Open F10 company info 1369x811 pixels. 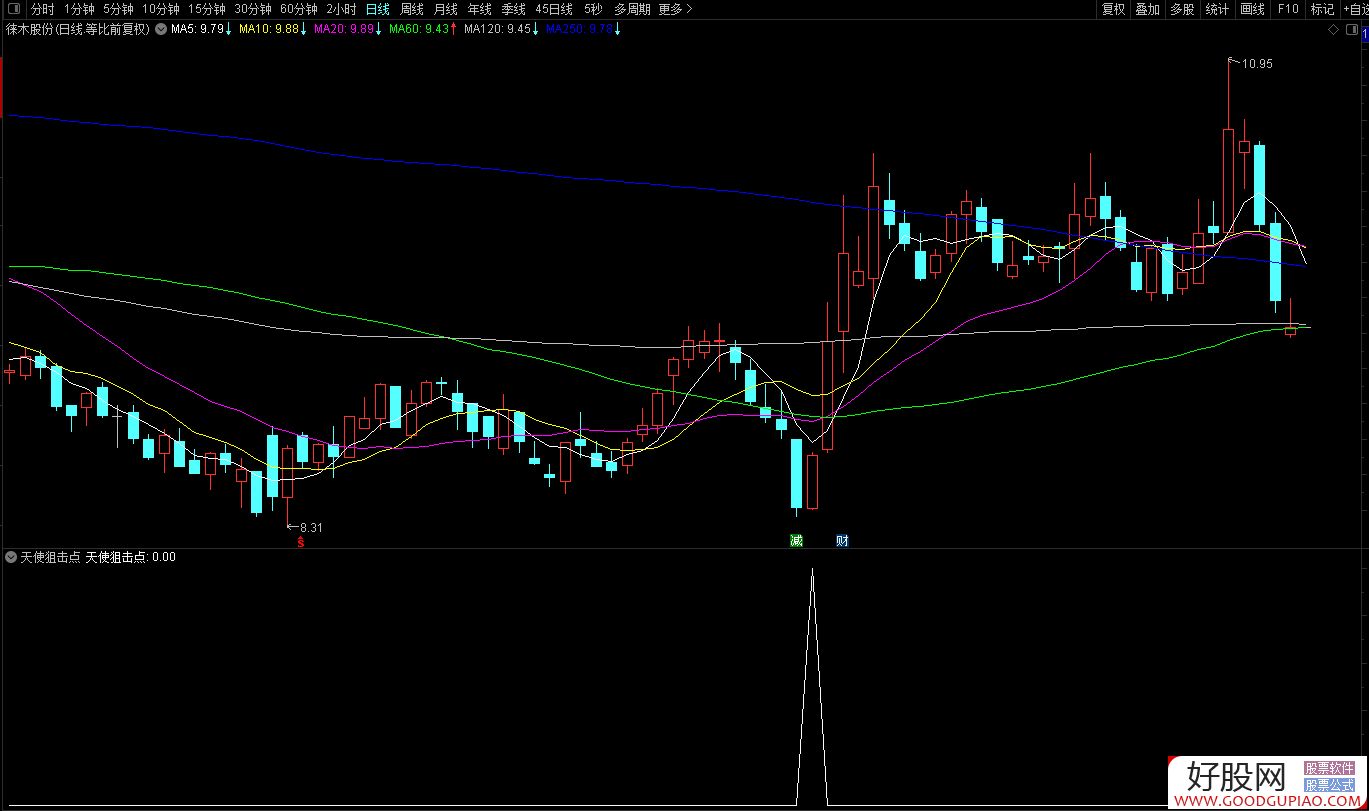tap(1288, 9)
